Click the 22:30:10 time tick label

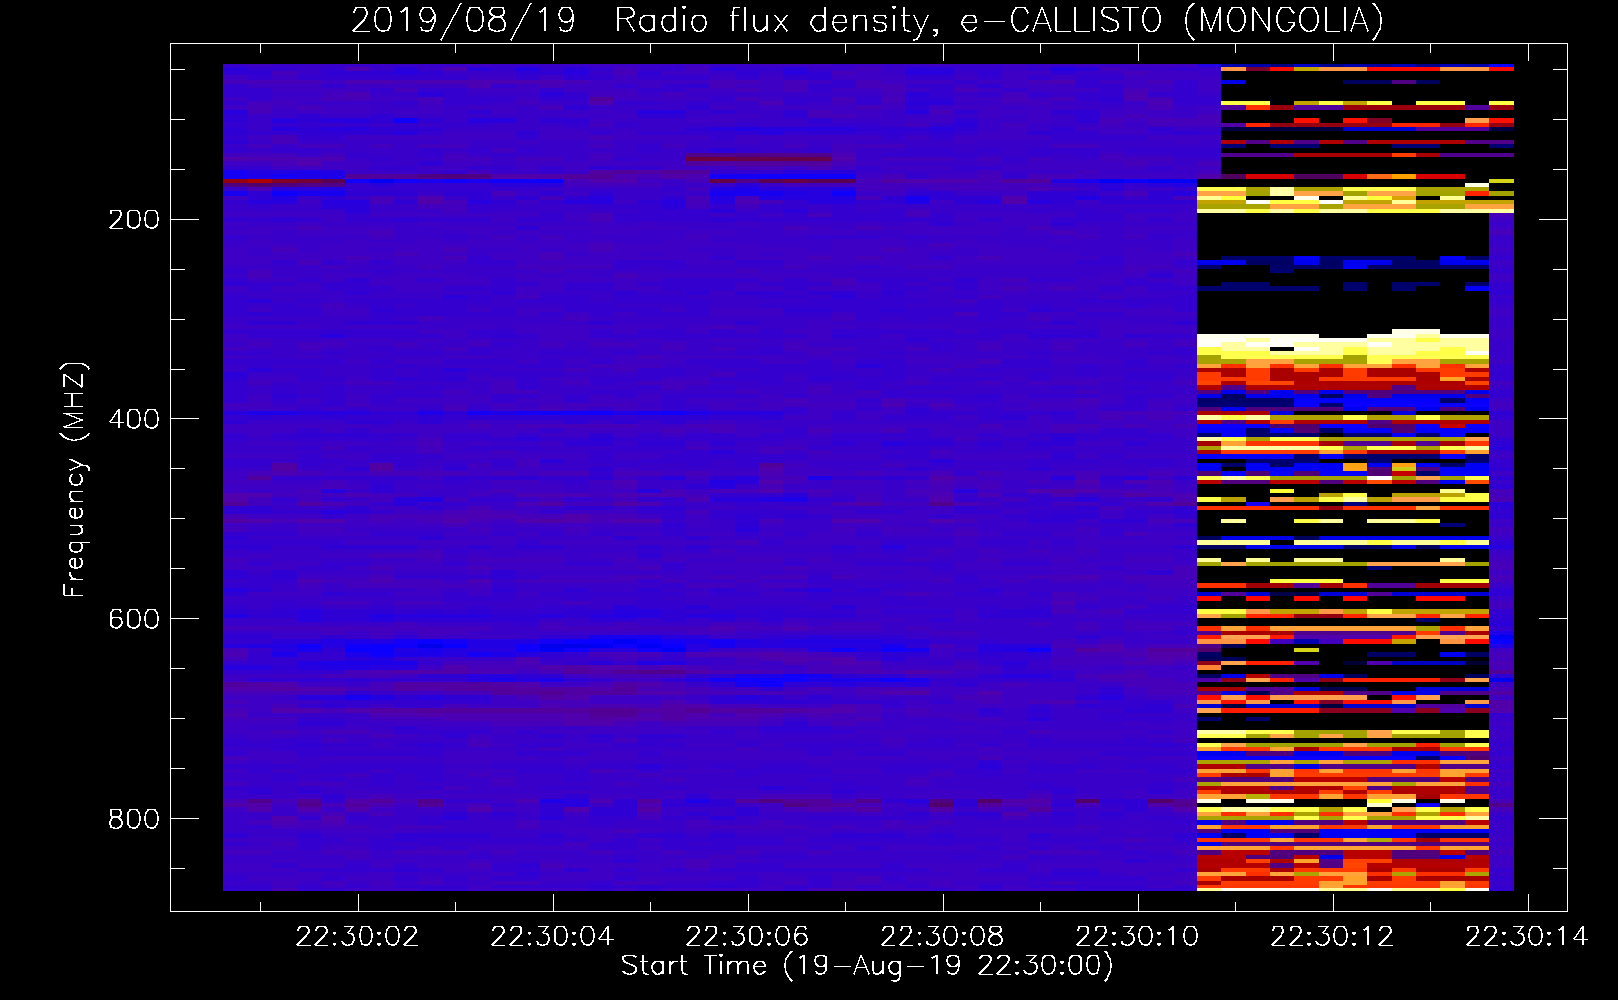coord(1137,937)
